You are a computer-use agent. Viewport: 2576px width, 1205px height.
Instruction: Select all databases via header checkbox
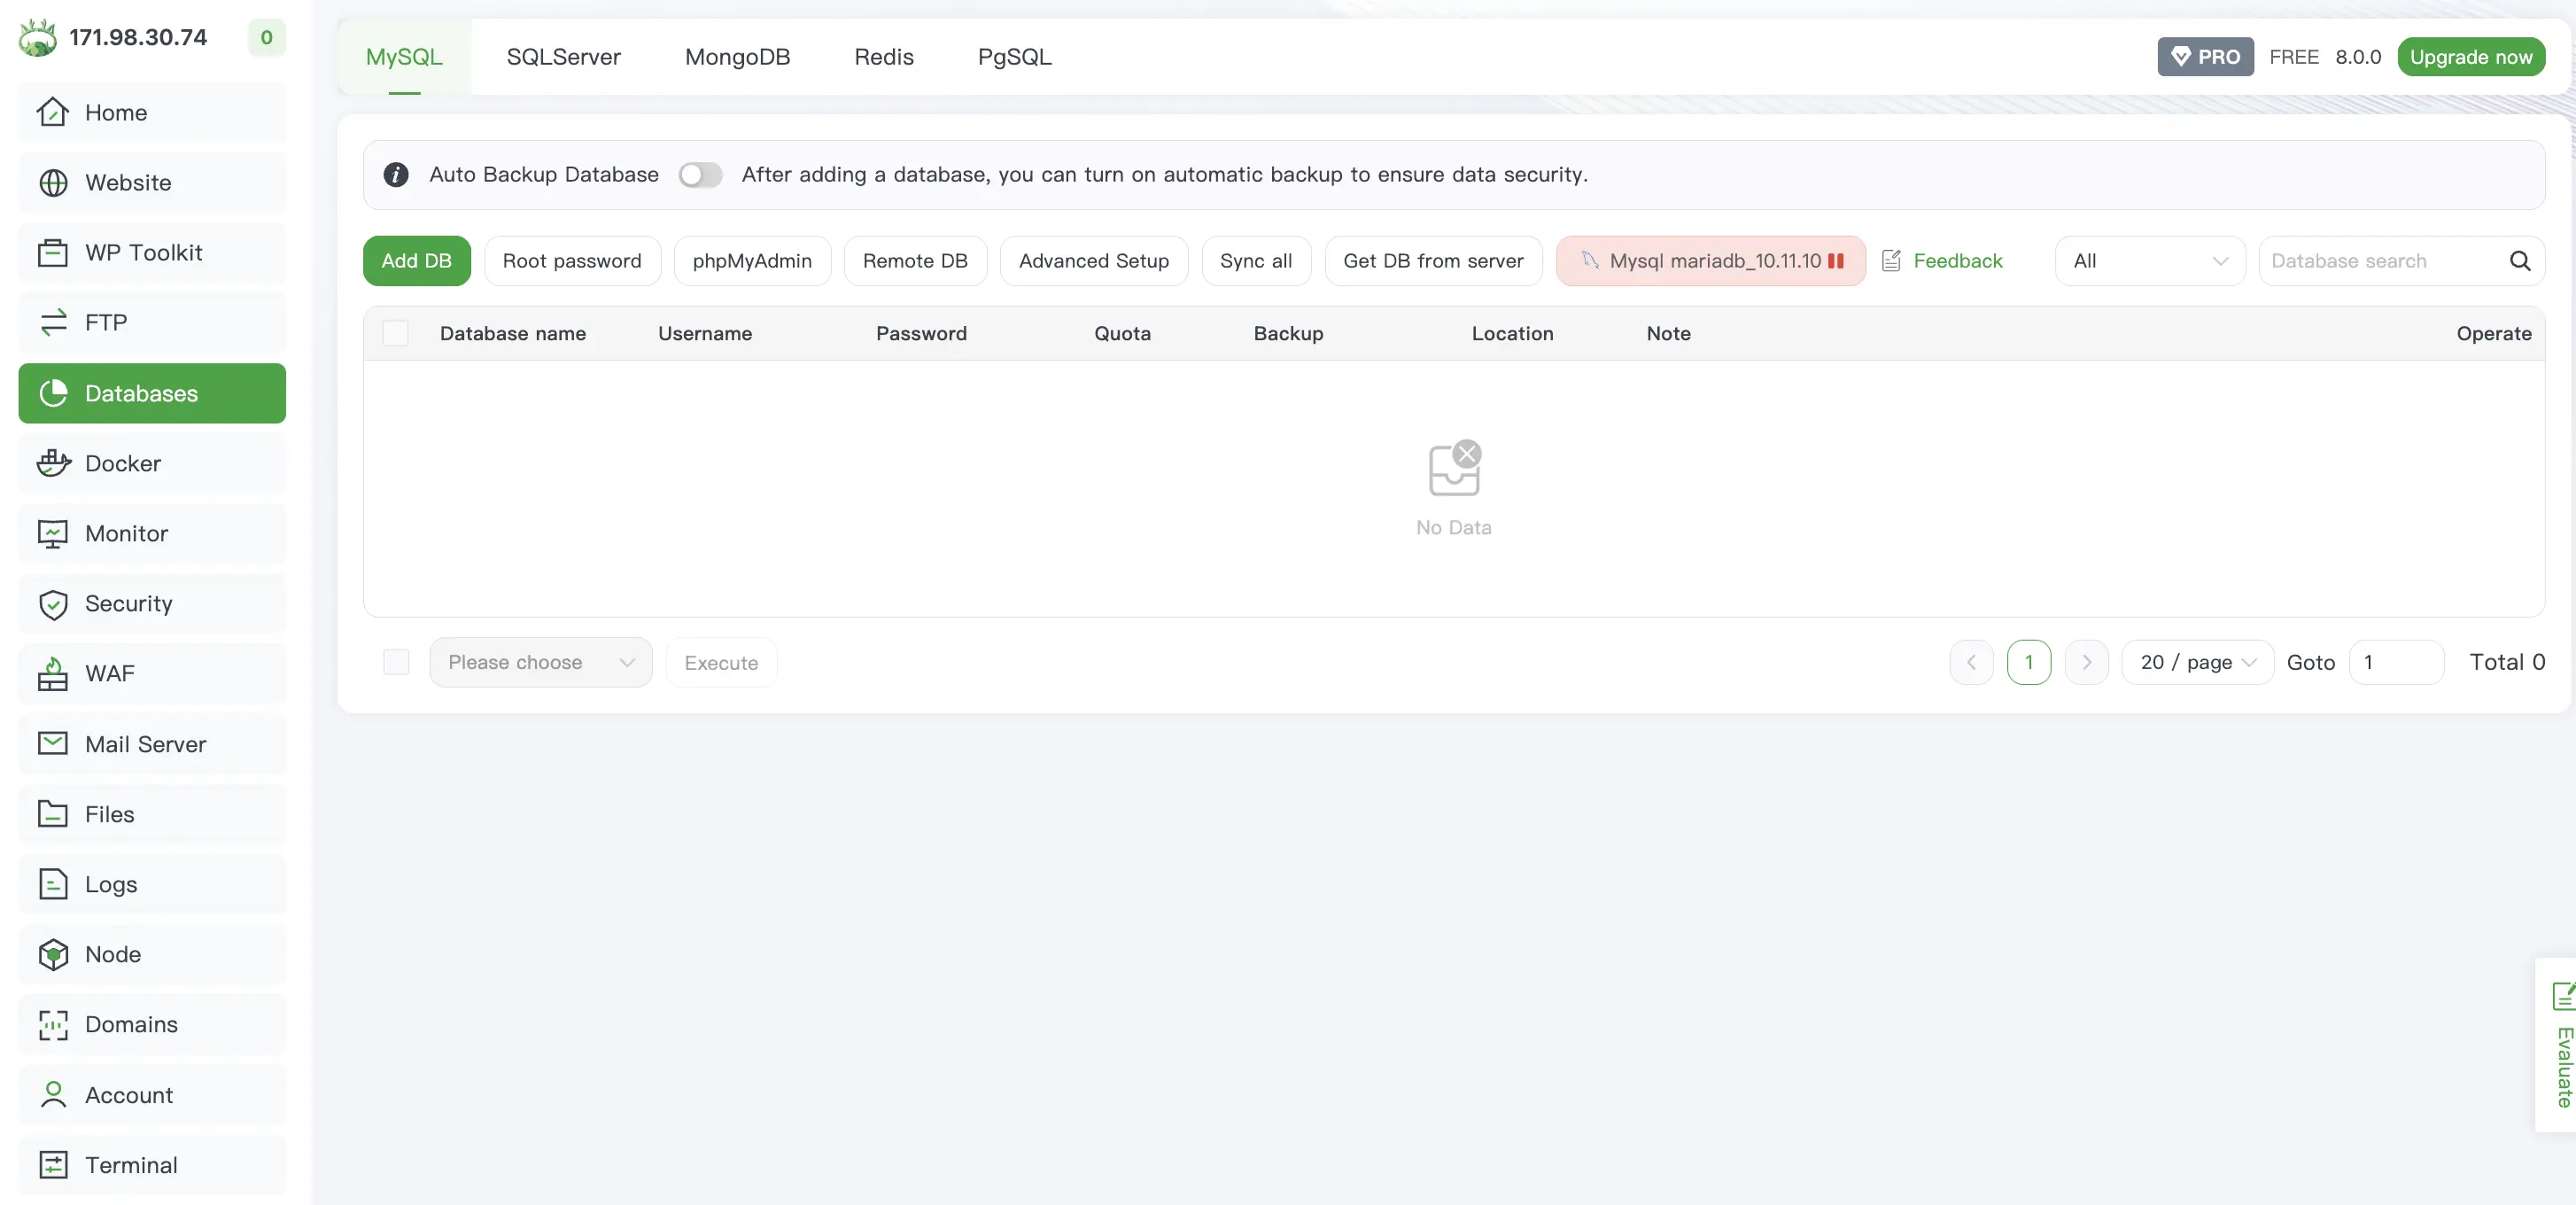click(395, 333)
